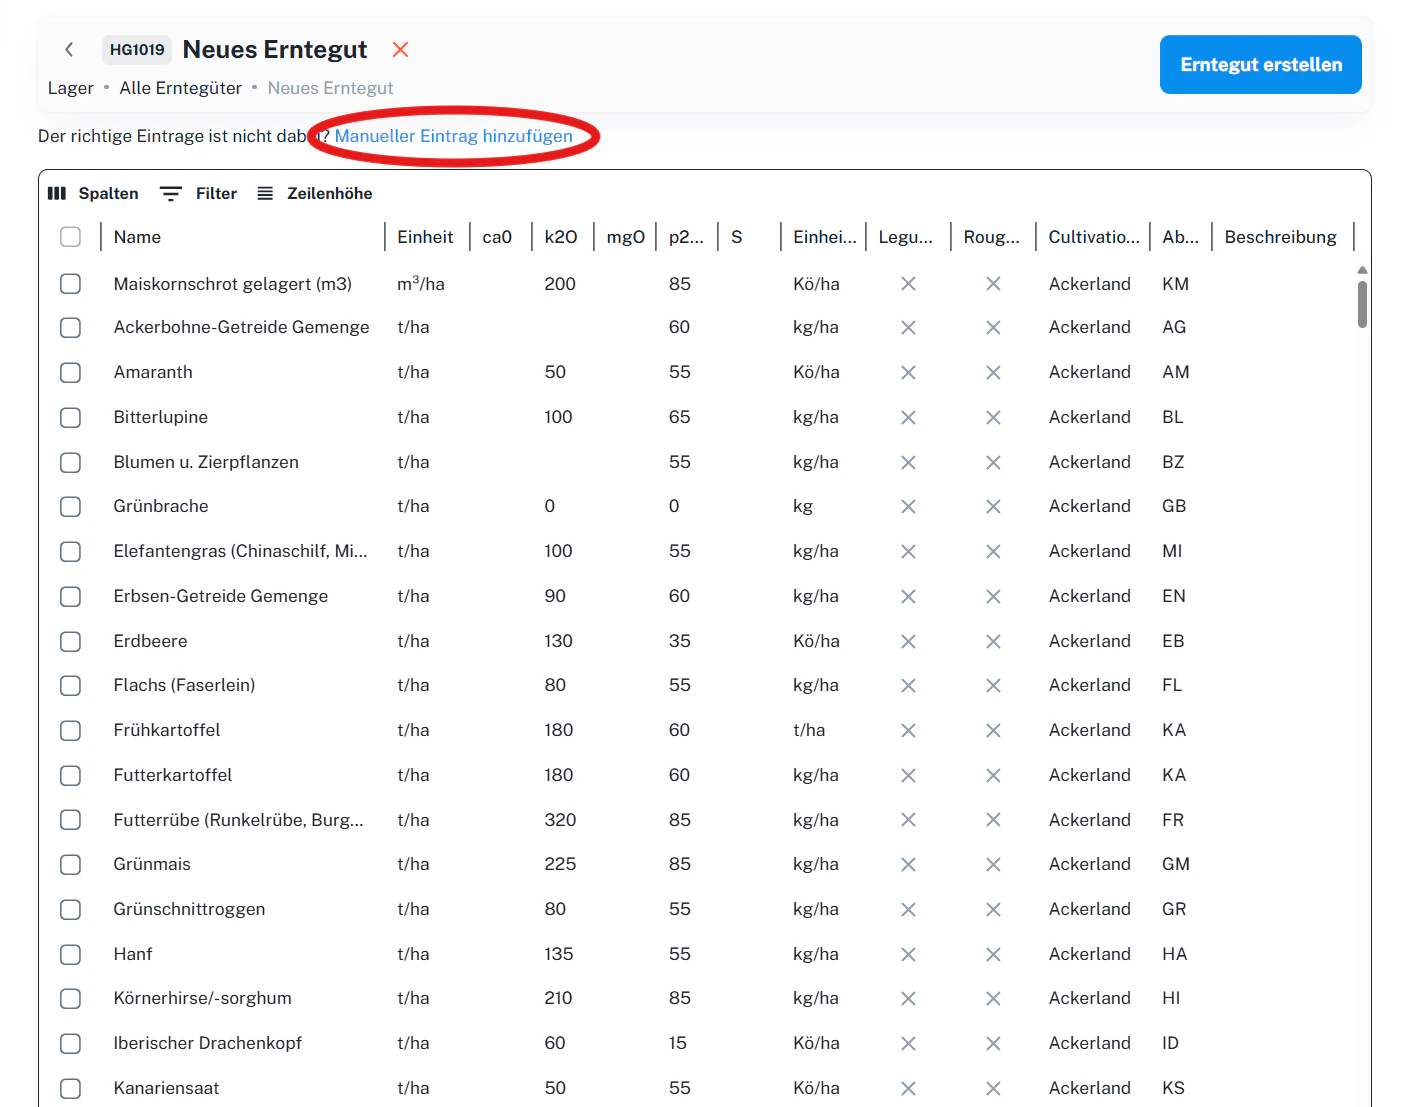This screenshot has width=1404, height=1107.
Task: Click the Roug... X icon for Amaranth
Action: point(993,372)
